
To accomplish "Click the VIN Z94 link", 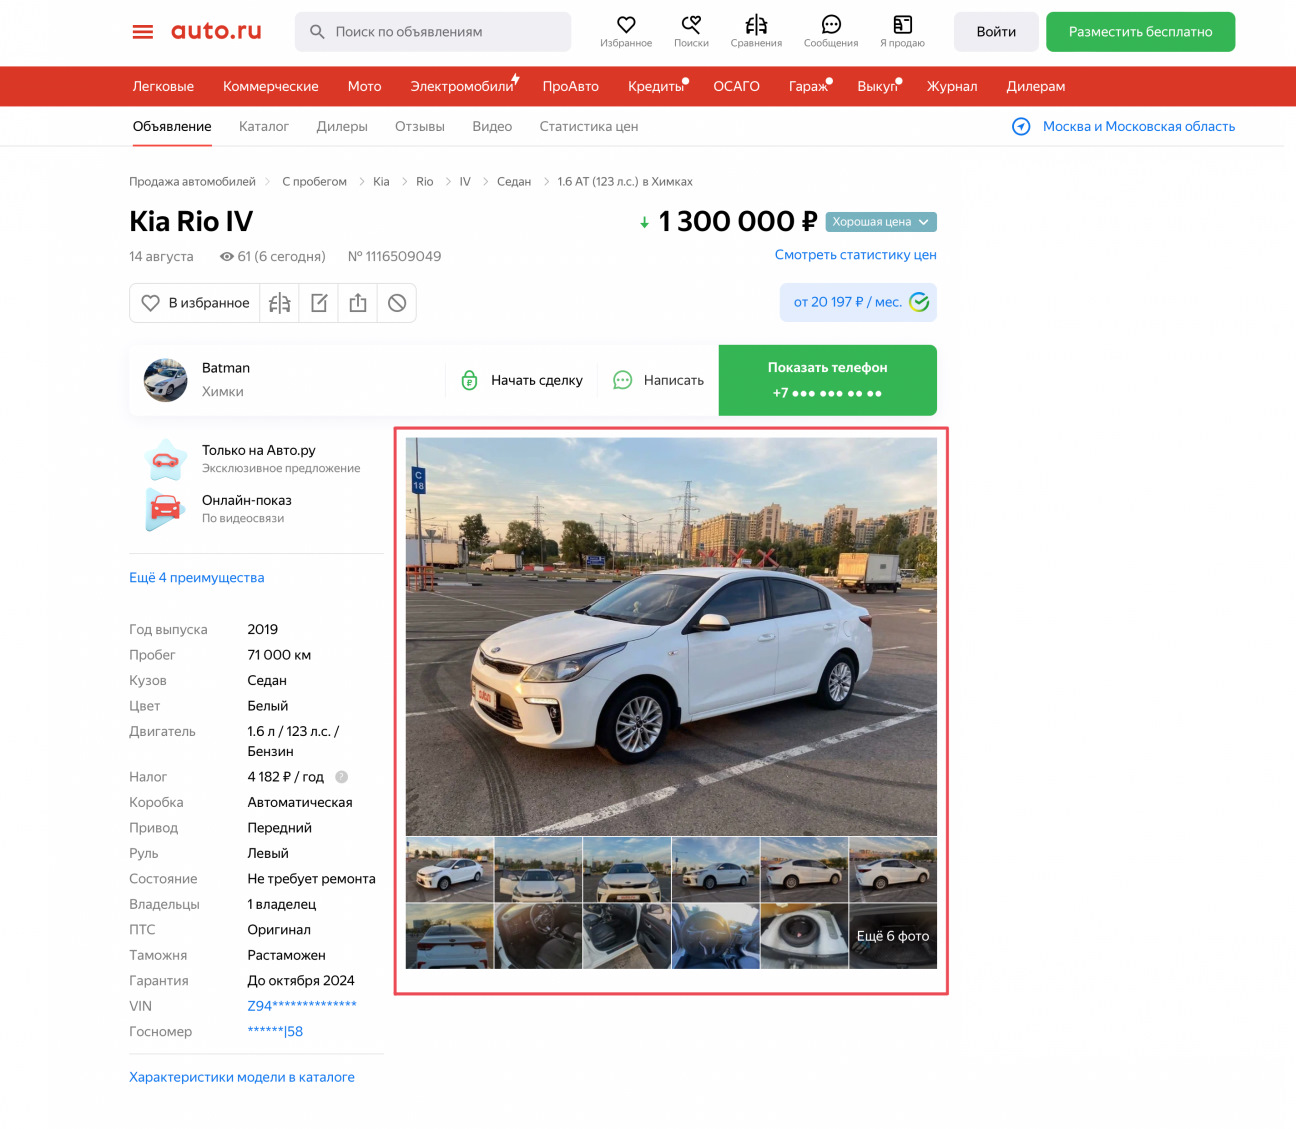I will 302,1006.
